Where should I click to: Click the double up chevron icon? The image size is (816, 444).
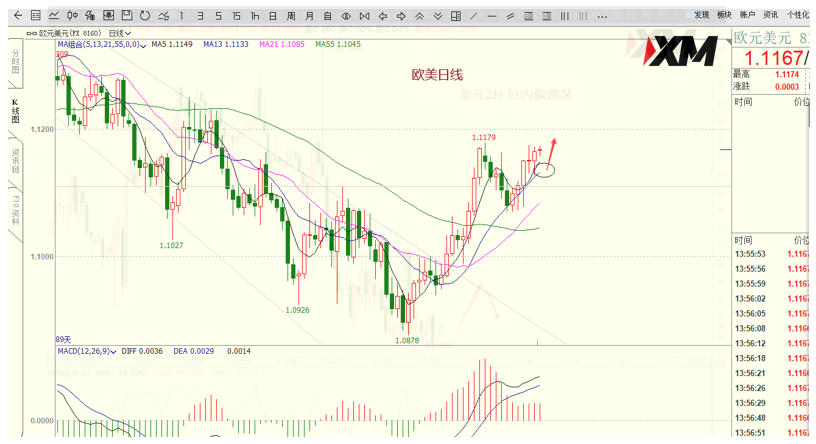pos(419,16)
